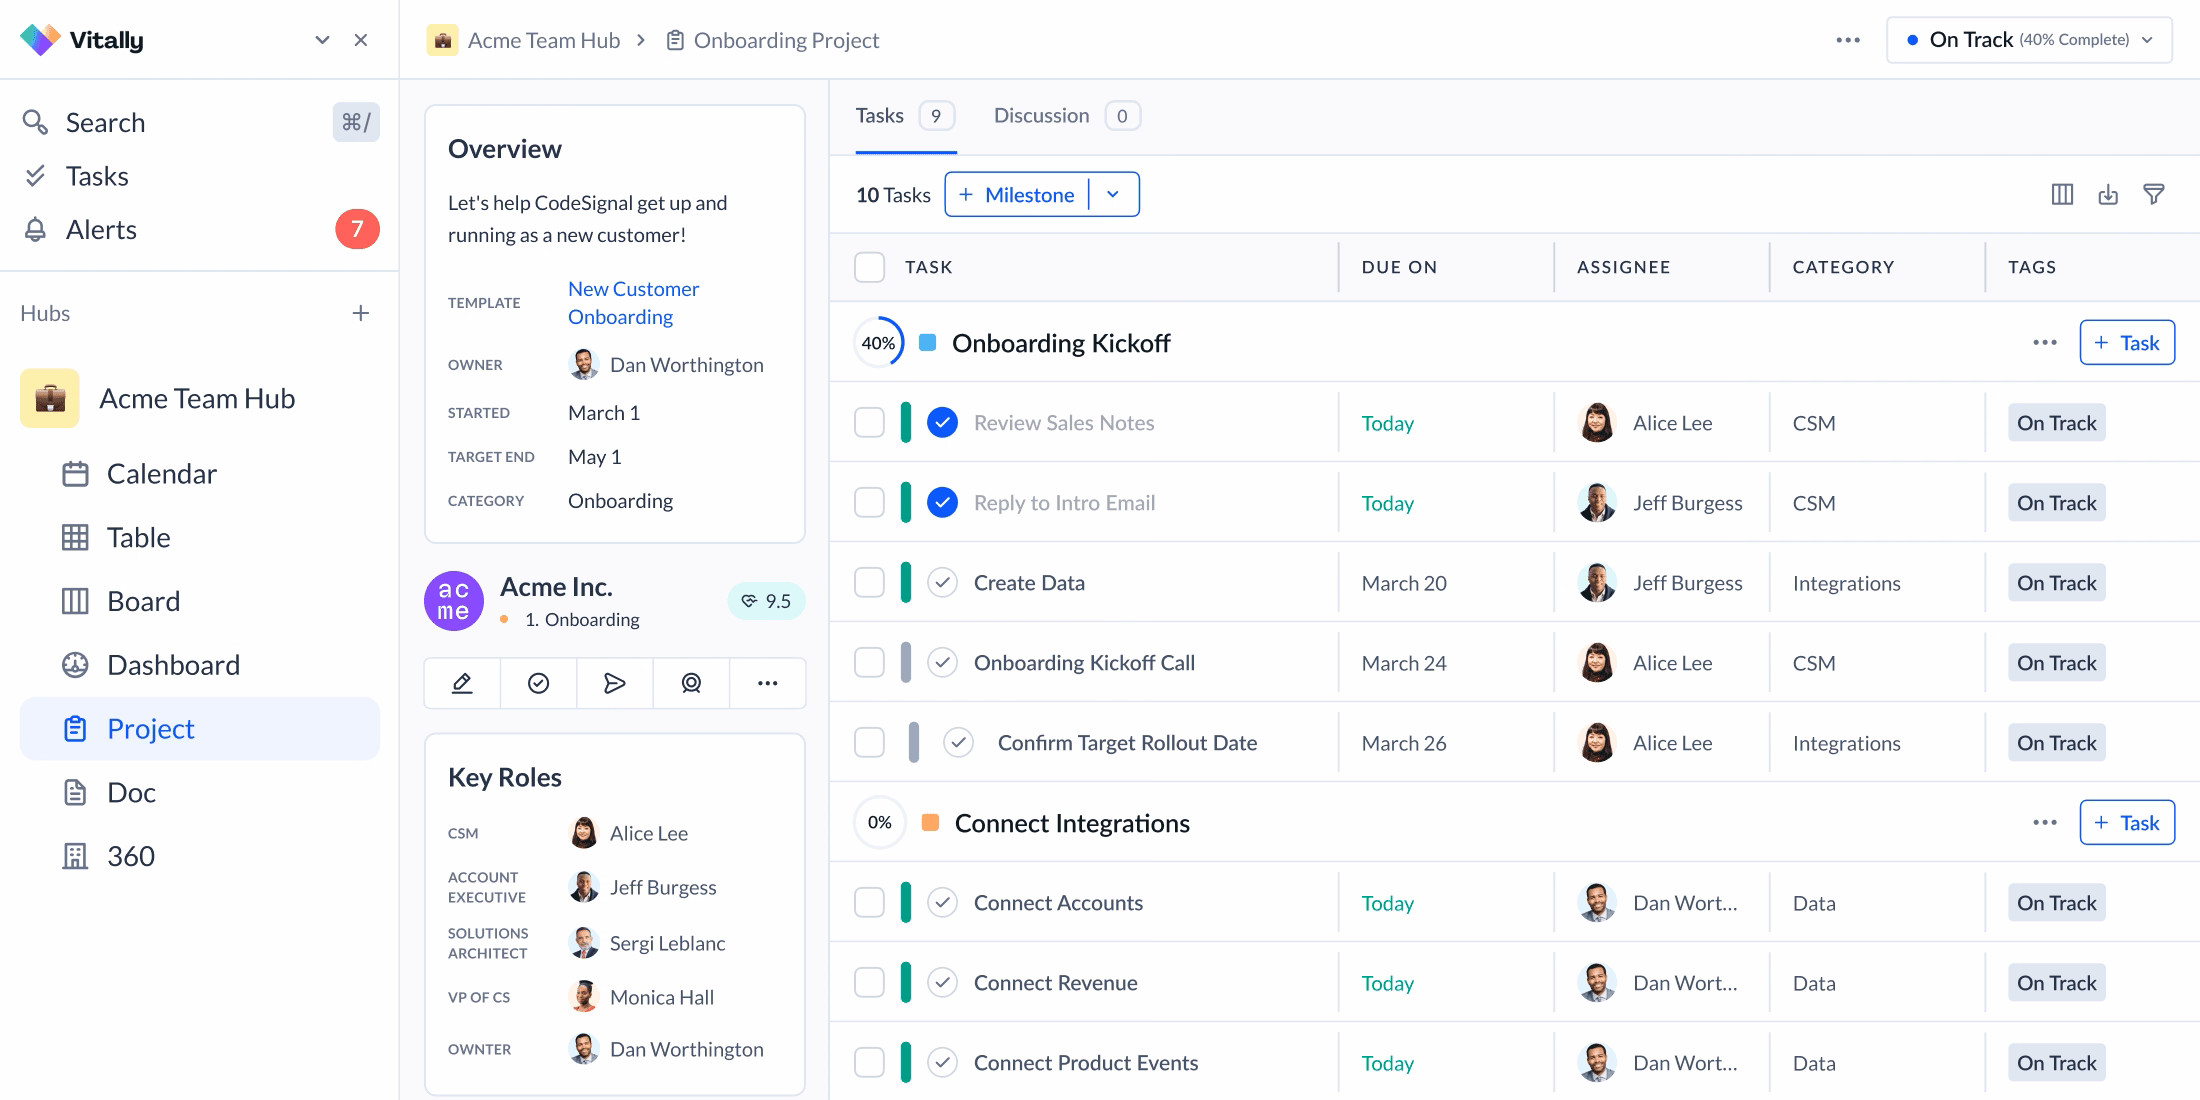The image size is (2200, 1100).
Task: Click the plus icon next to Hubs
Action: [361, 313]
